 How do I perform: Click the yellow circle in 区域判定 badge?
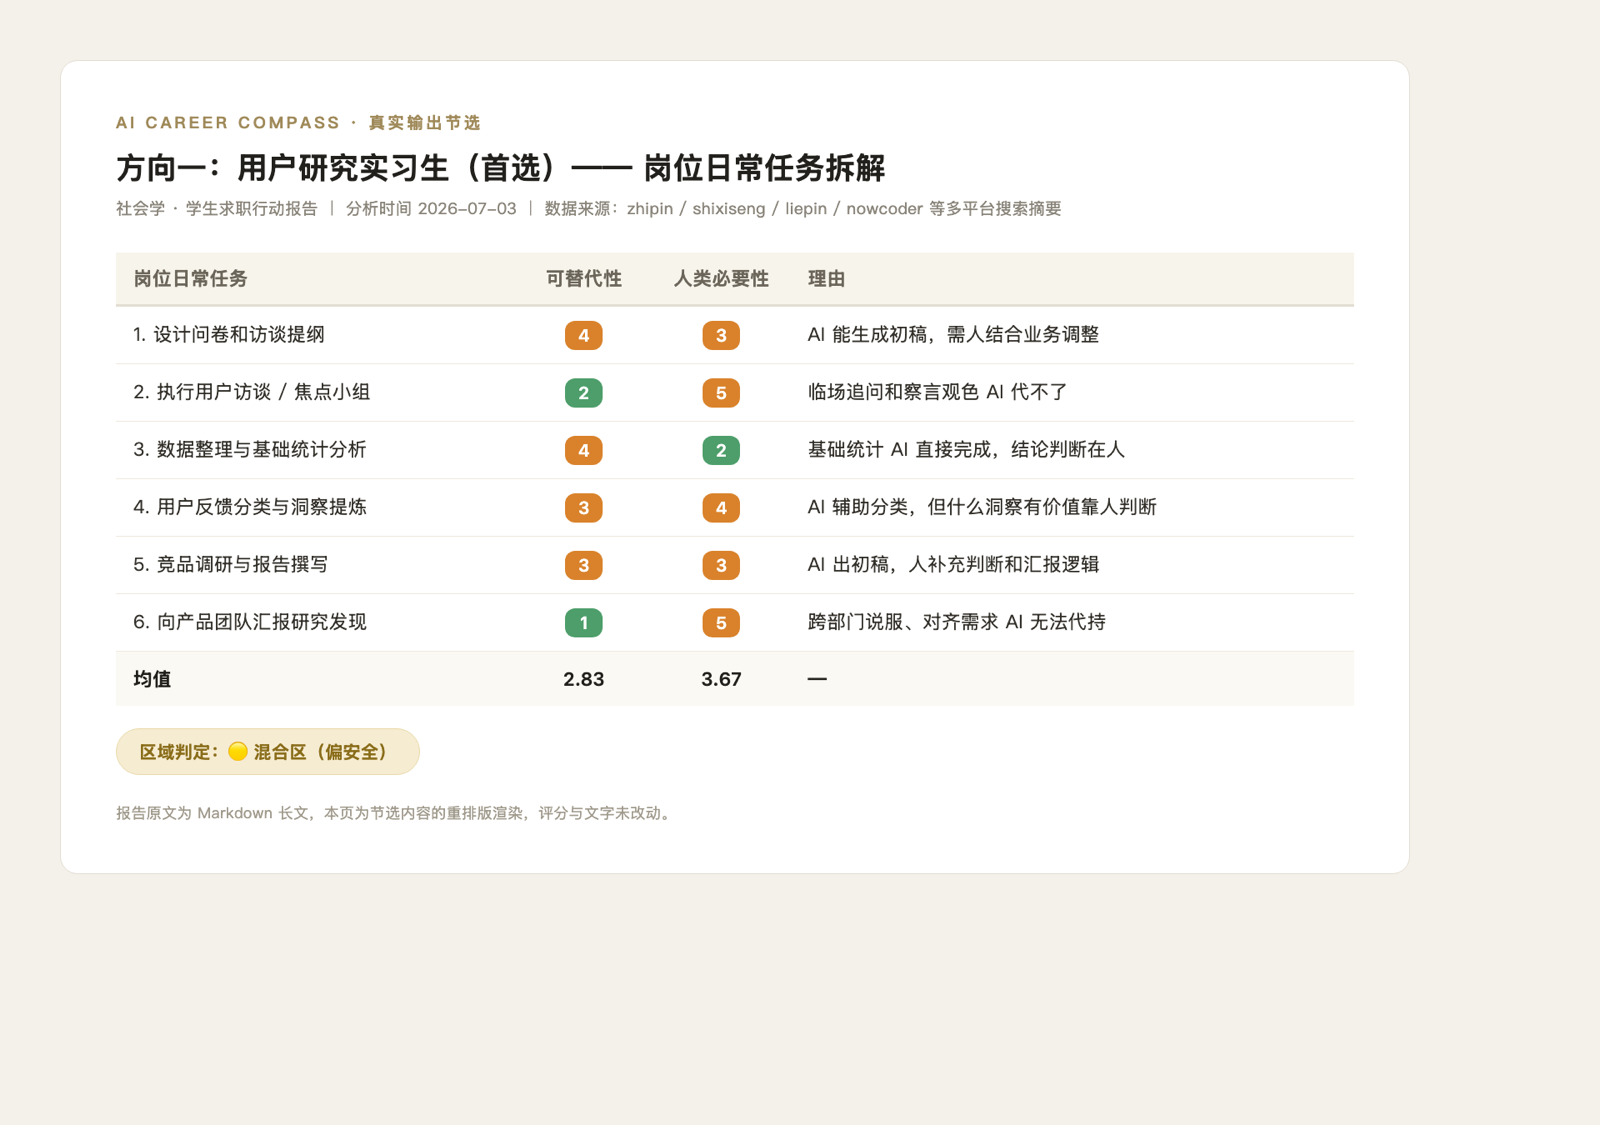coord(238,751)
